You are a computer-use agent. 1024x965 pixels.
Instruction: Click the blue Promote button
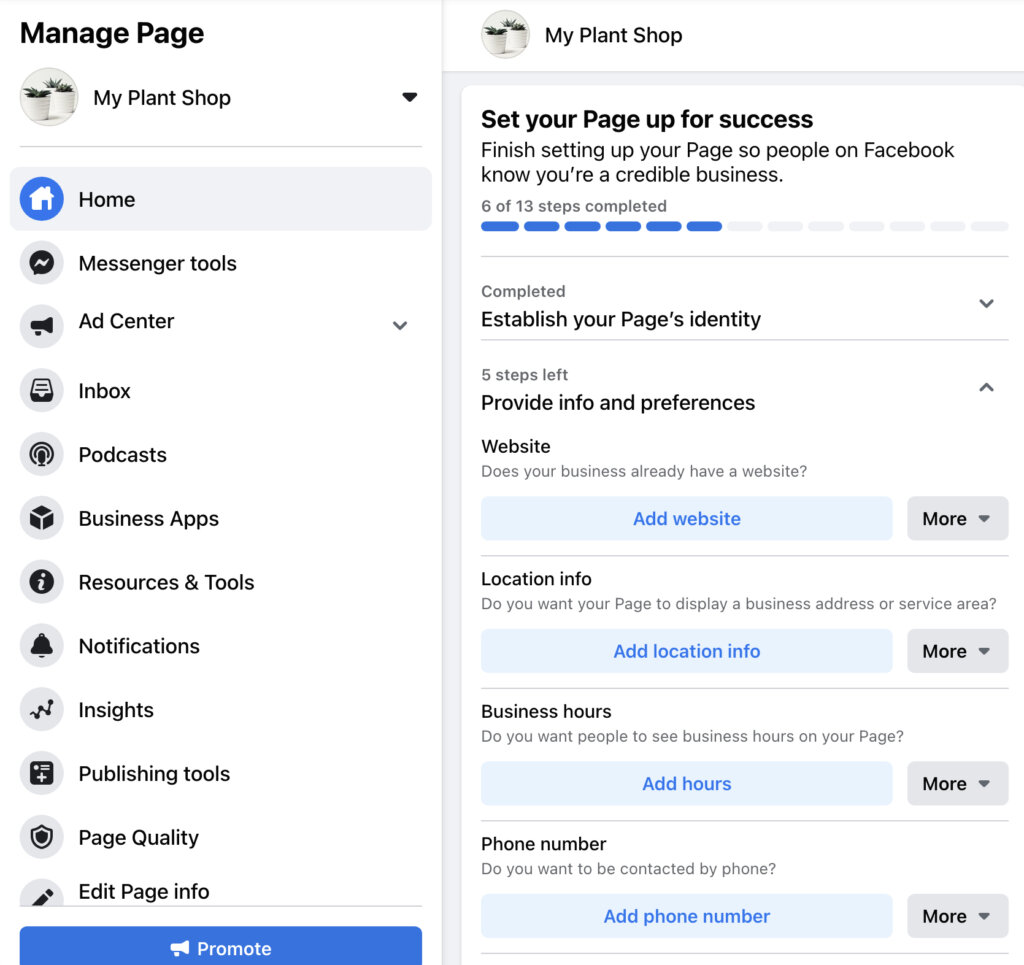tap(220, 948)
